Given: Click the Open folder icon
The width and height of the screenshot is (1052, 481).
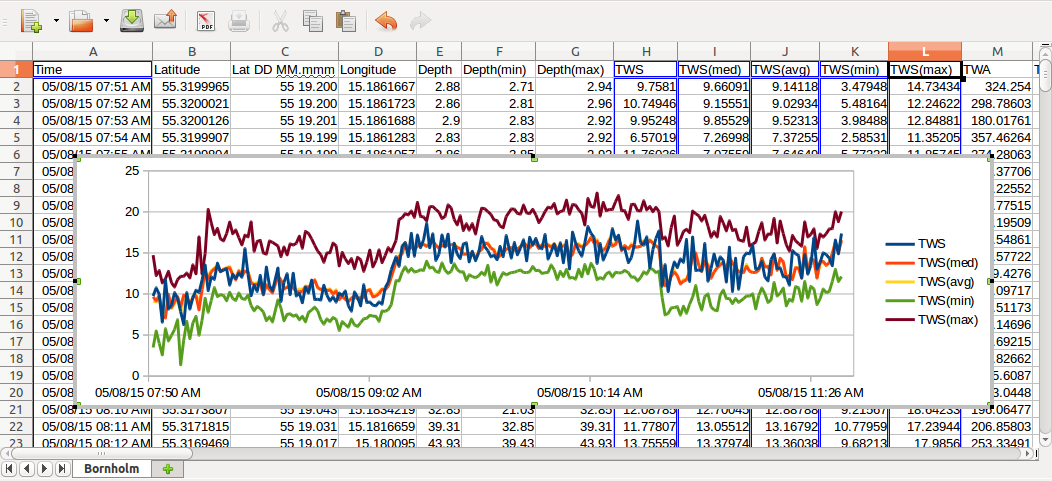Looking at the screenshot, I should [x=82, y=19].
